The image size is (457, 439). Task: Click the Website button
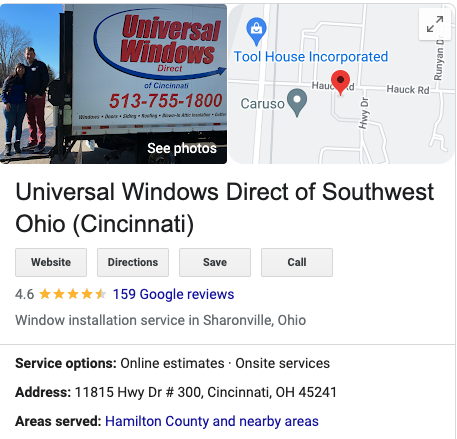coord(51,262)
